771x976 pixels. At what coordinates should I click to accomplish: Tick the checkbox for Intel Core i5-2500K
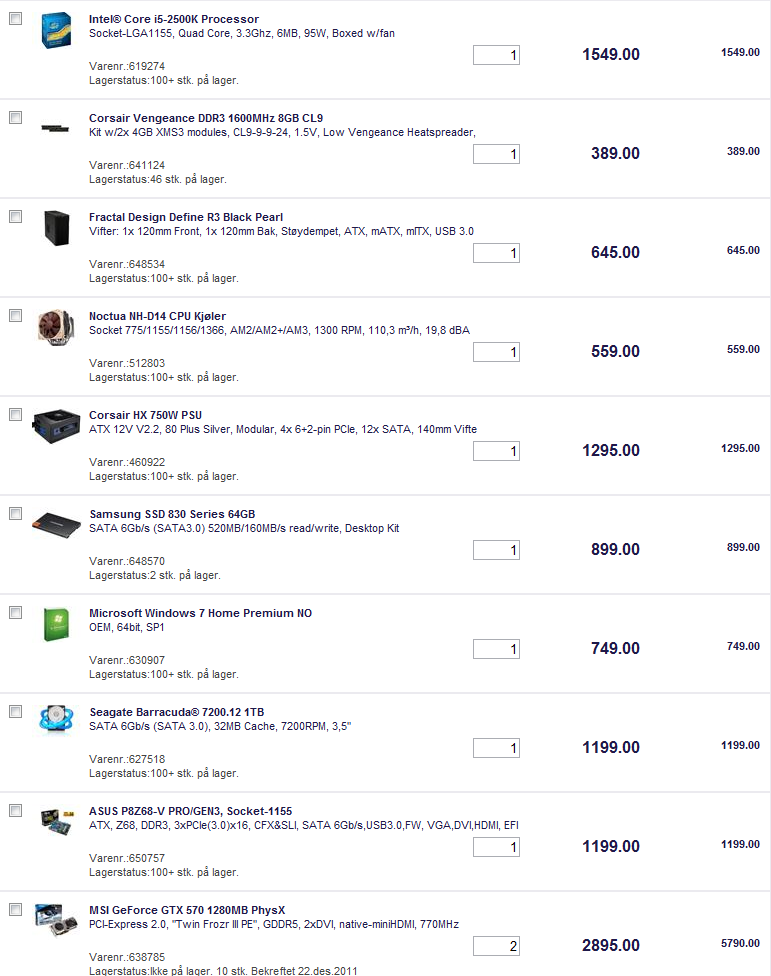(15, 19)
